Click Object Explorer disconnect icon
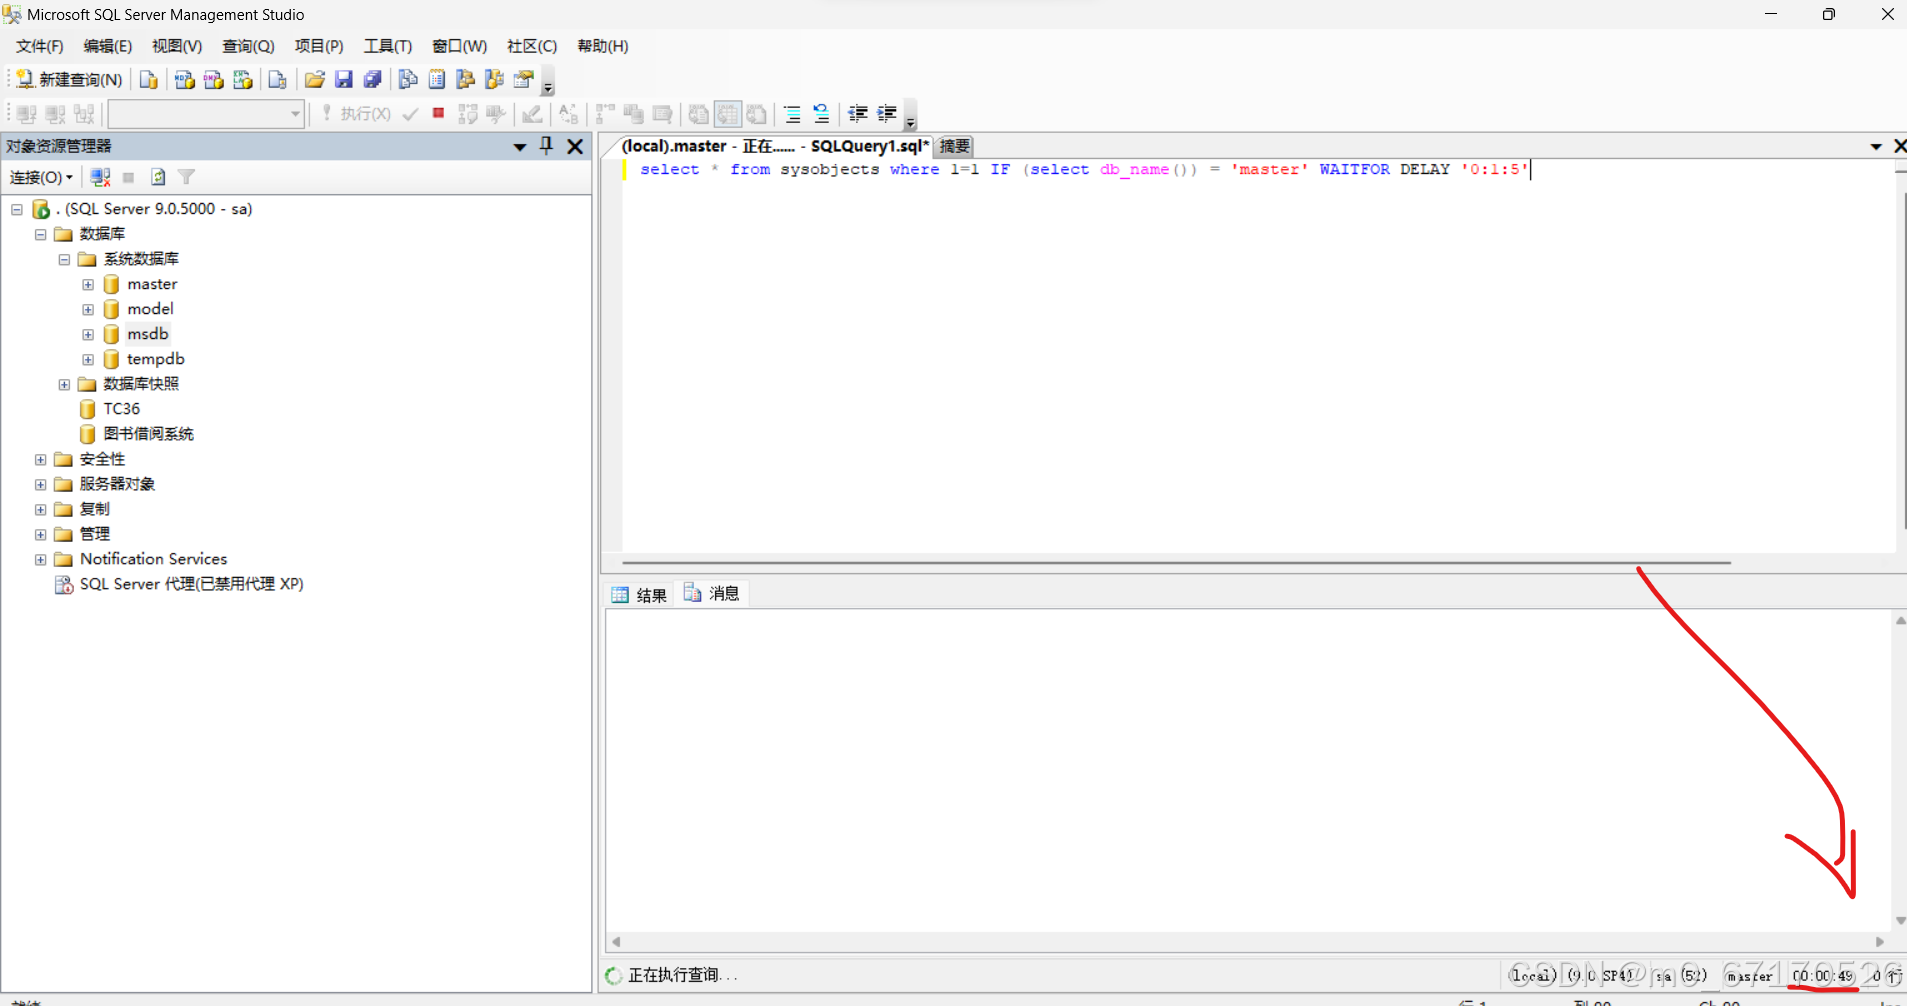1907x1006 pixels. pos(100,177)
